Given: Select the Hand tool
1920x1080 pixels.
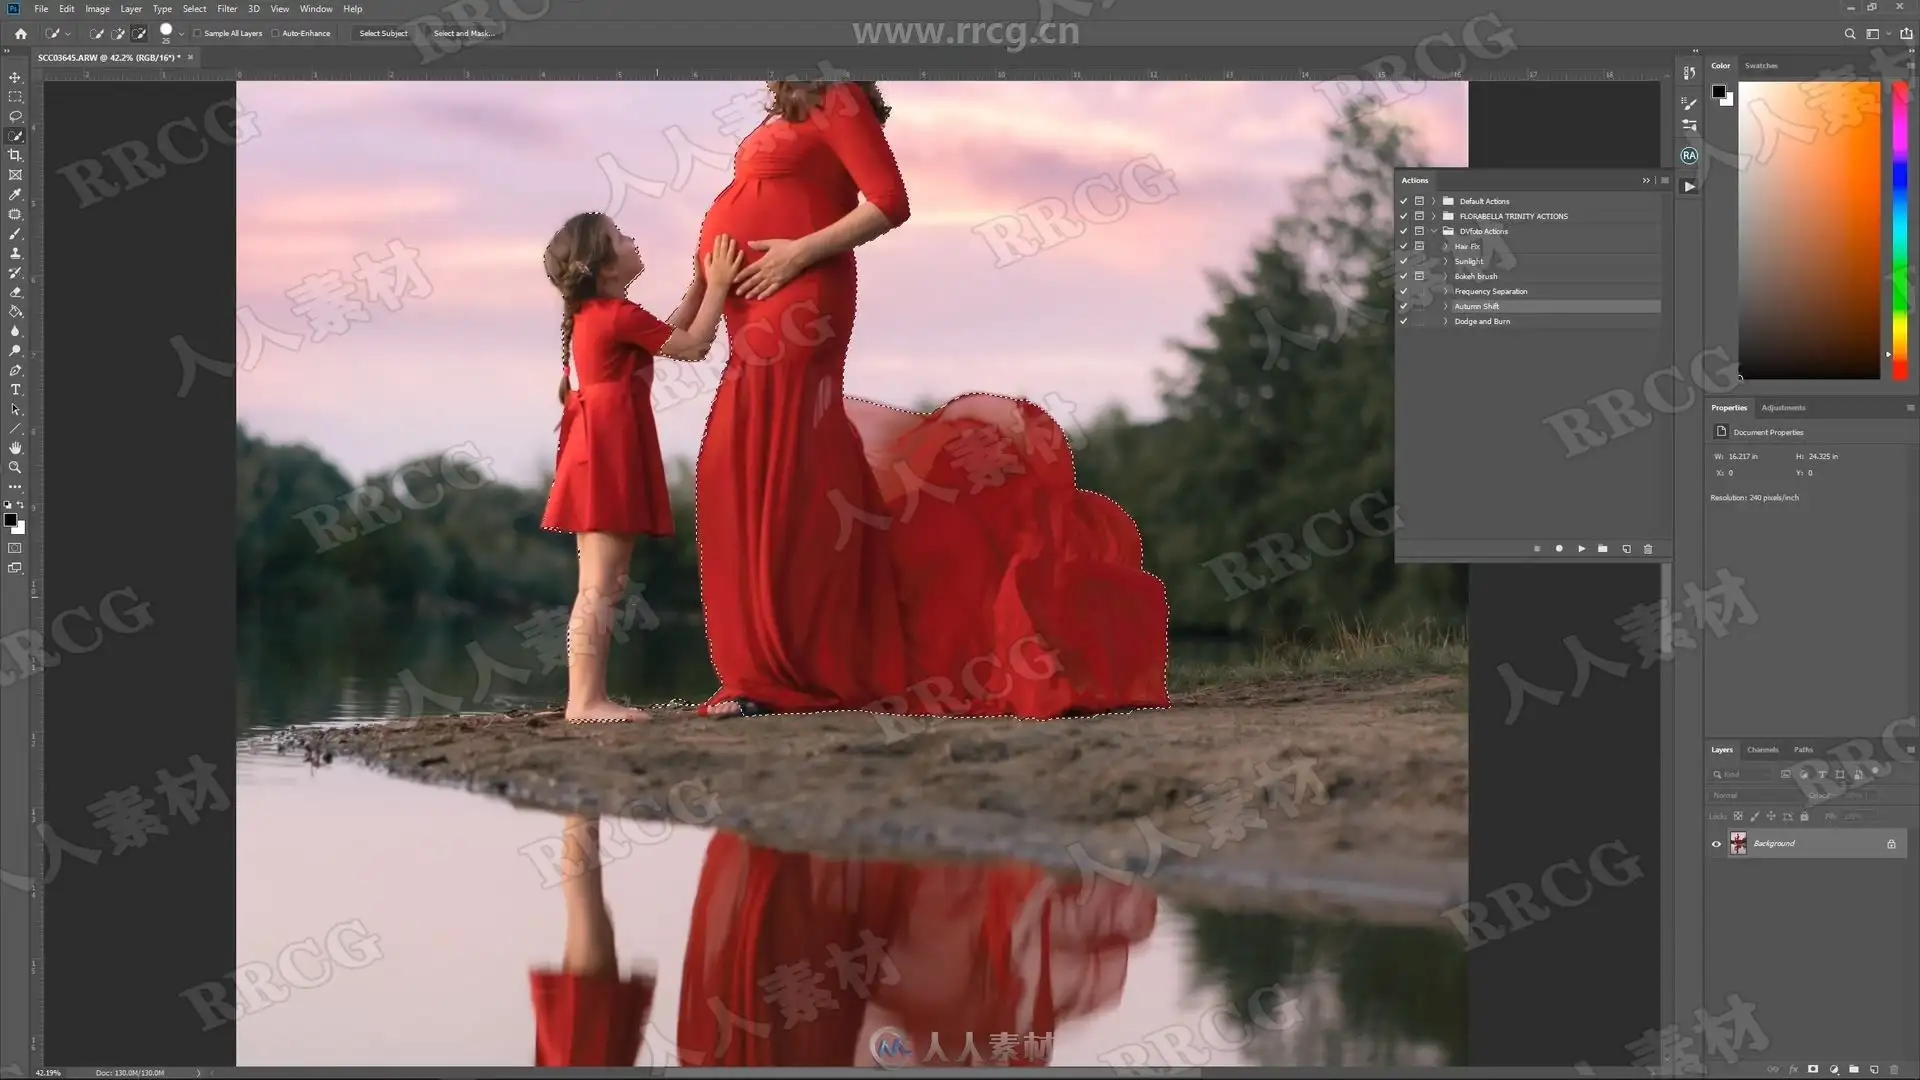Looking at the screenshot, I should pos(15,448).
